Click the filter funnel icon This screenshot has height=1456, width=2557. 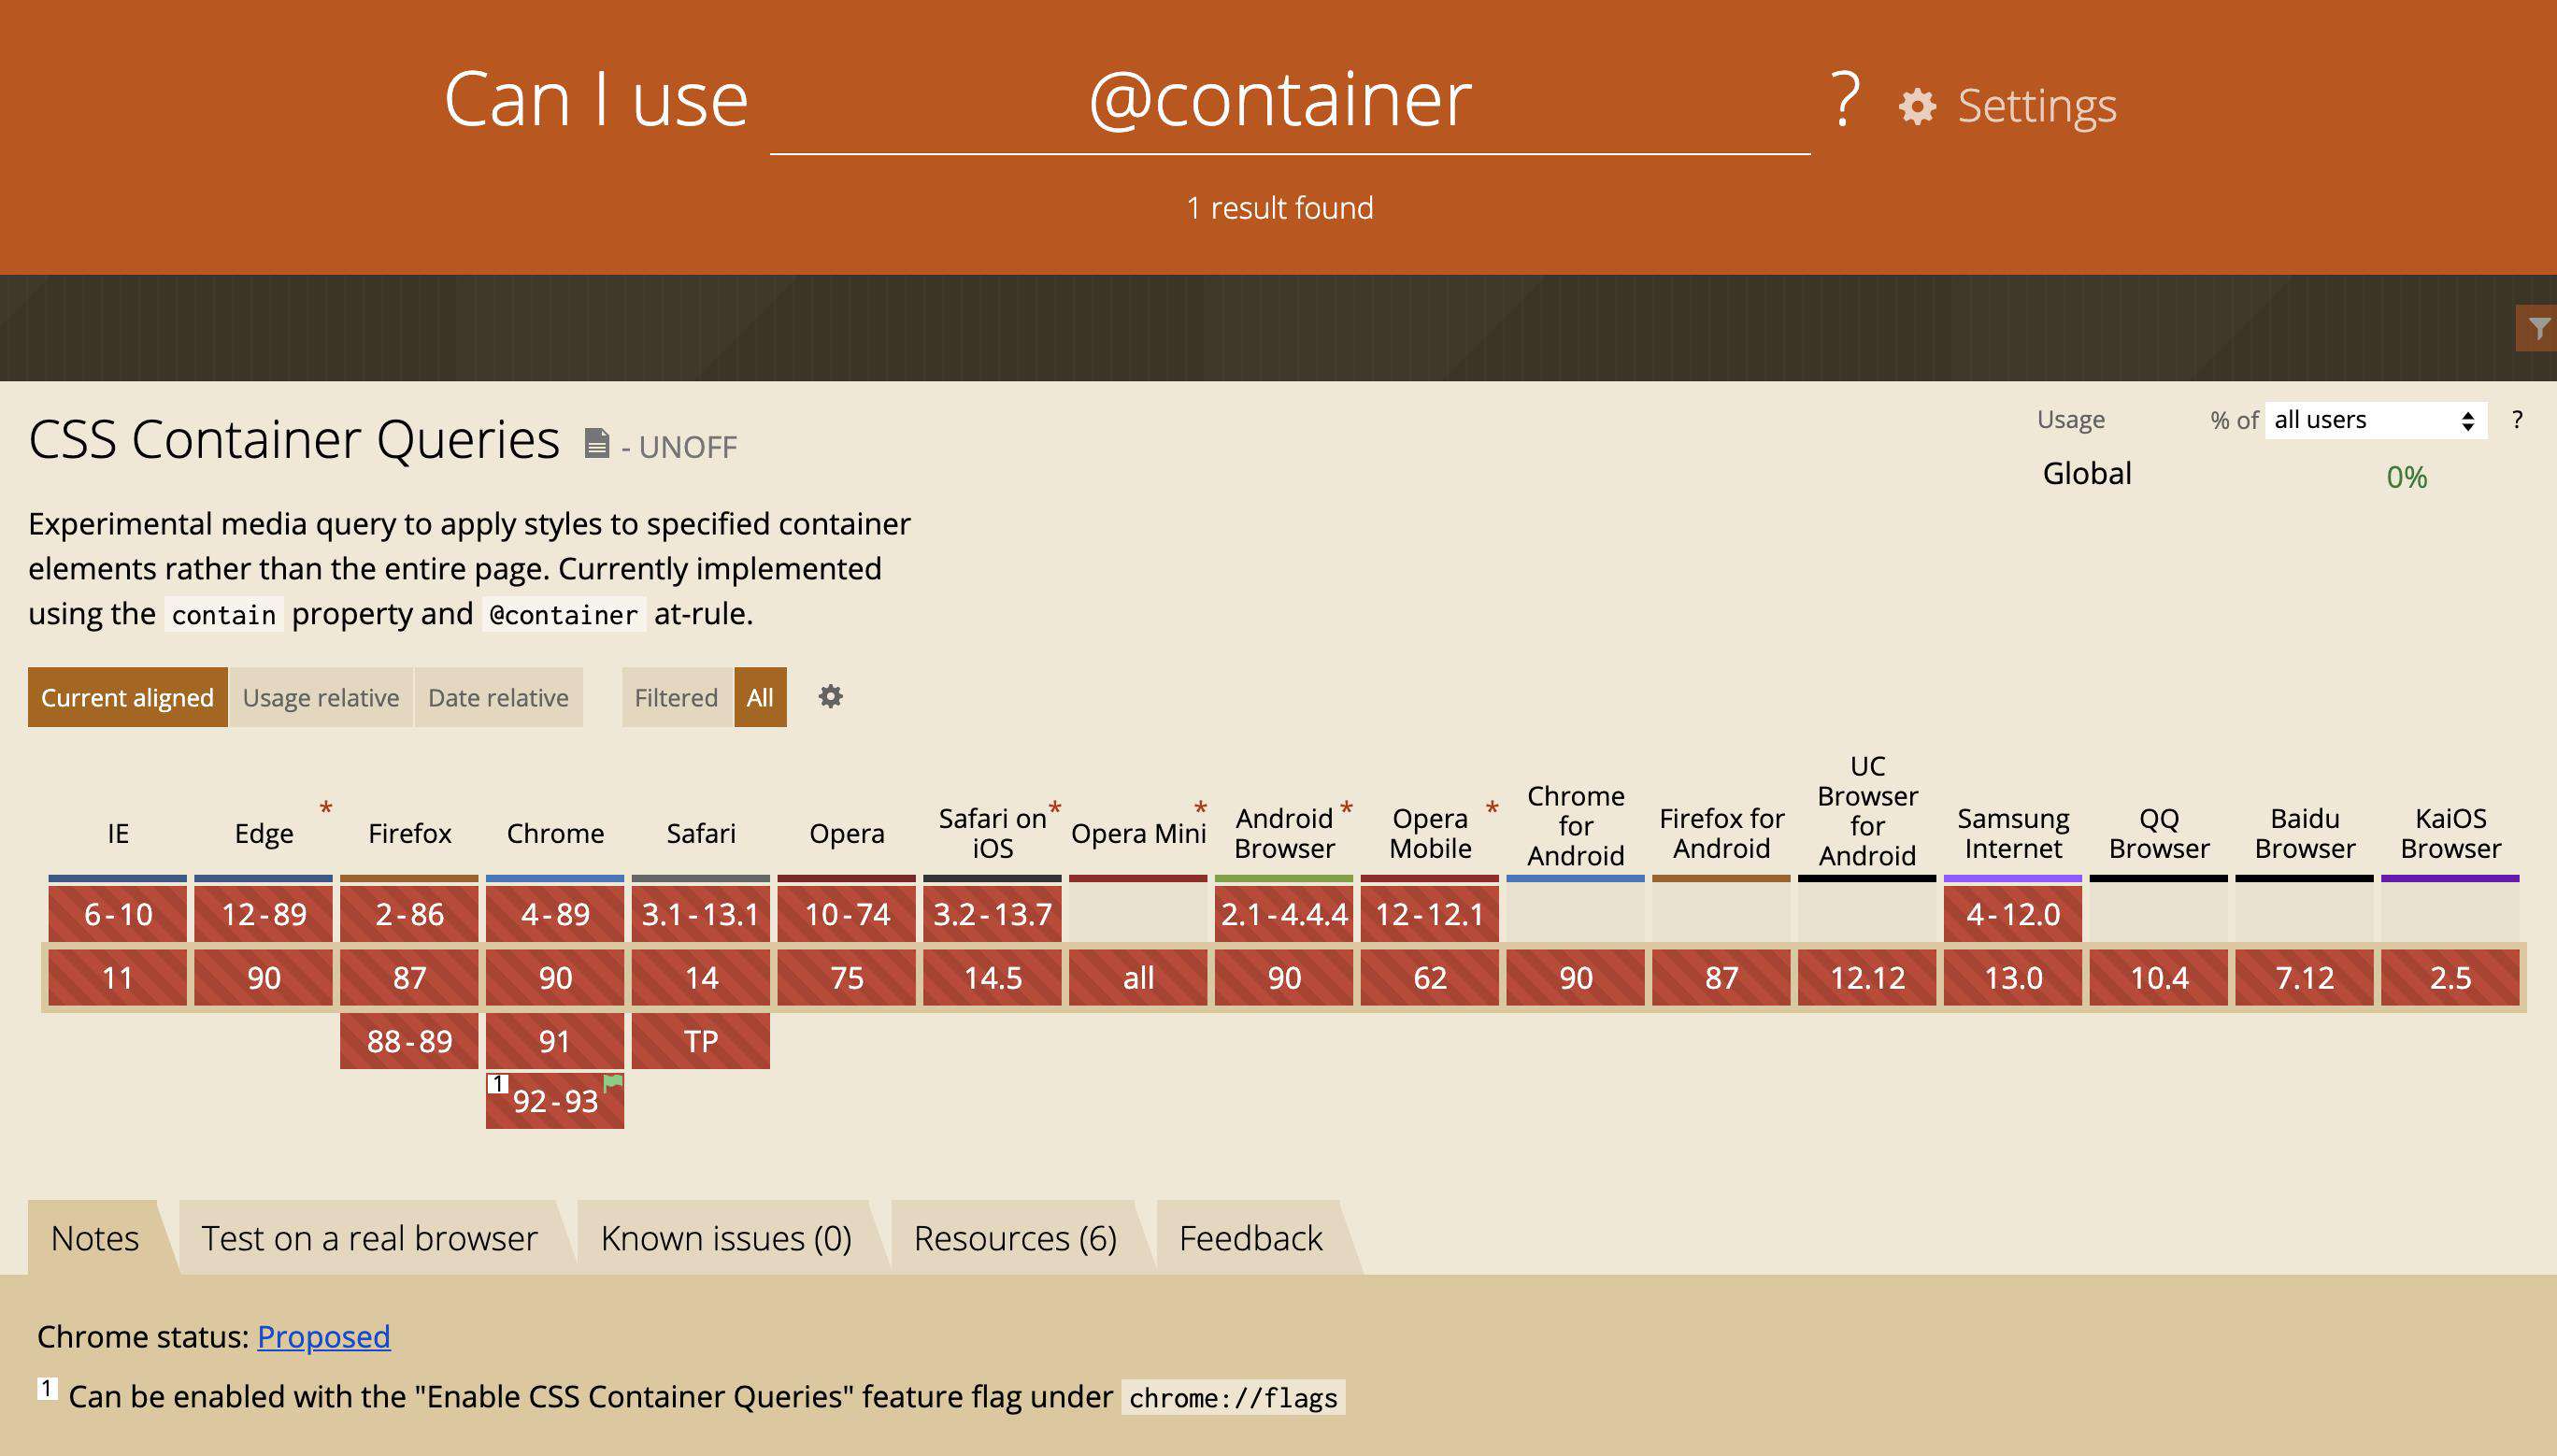(2539, 328)
